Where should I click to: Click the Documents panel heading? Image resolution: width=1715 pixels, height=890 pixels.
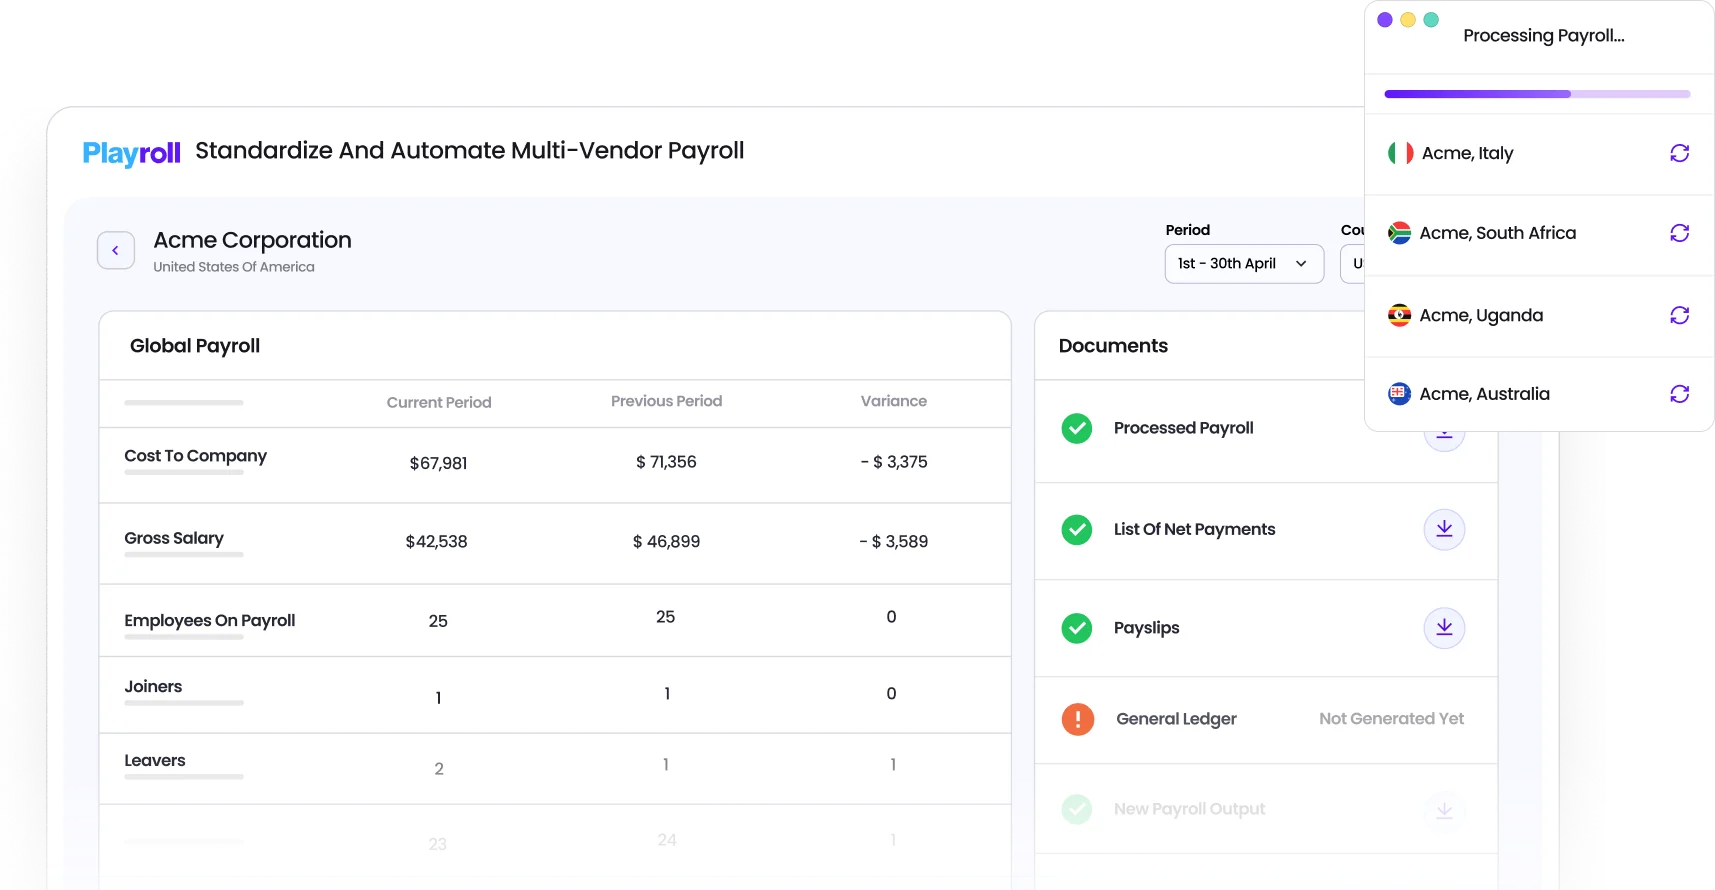click(x=1113, y=346)
